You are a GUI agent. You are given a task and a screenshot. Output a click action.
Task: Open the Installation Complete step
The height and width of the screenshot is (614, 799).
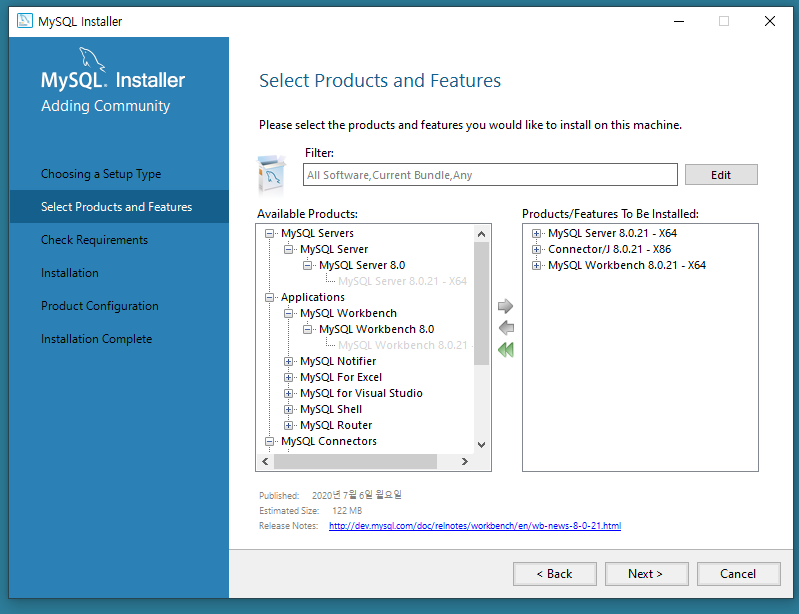96,339
